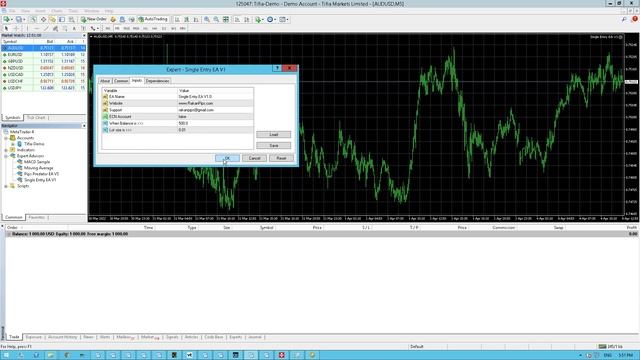This screenshot has height=360, width=640.
Task: Select the vertical line tool
Action: [27, 29]
